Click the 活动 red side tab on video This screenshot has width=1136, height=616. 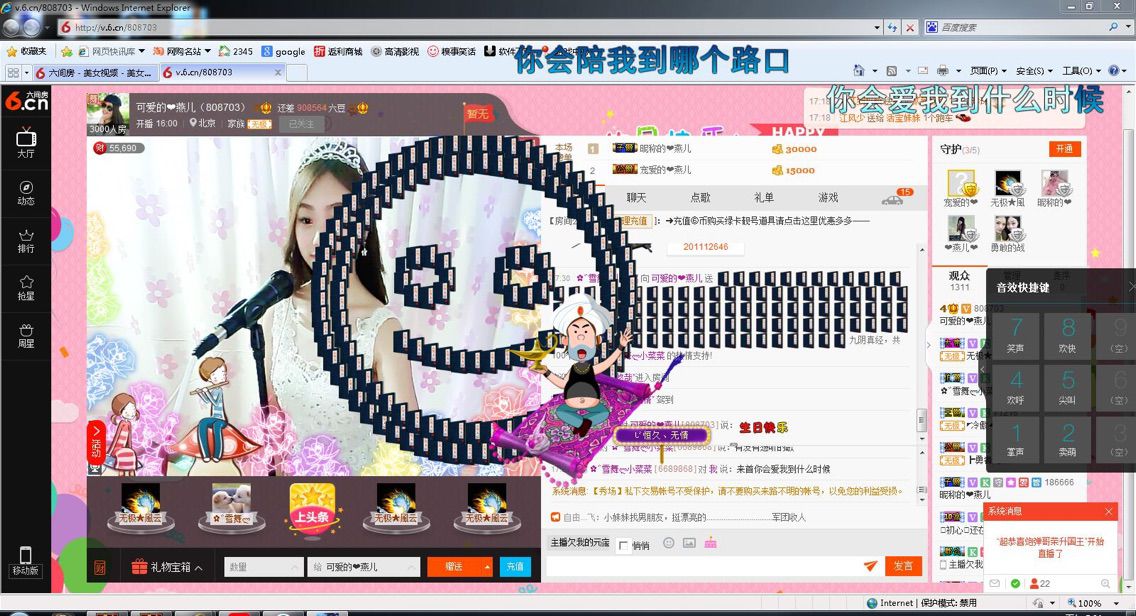pyautogui.click(x=96, y=442)
